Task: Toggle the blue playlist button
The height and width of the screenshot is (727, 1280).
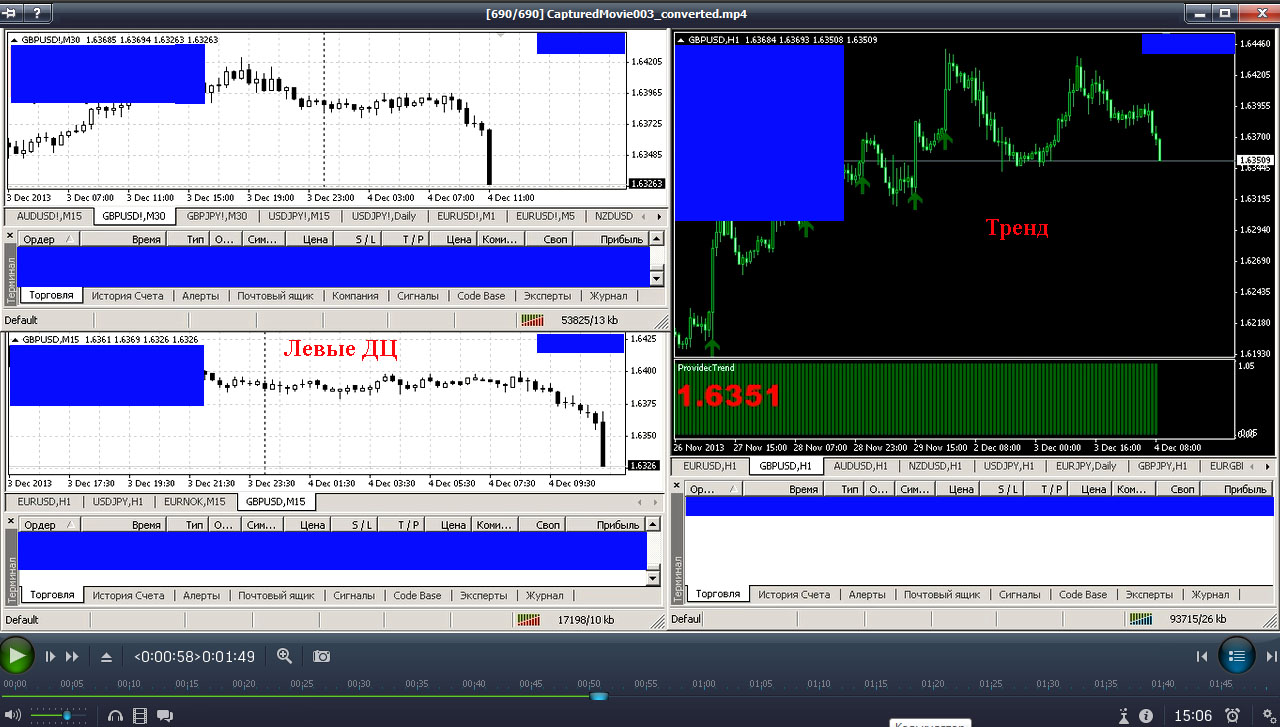Action: coord(1237,656)
